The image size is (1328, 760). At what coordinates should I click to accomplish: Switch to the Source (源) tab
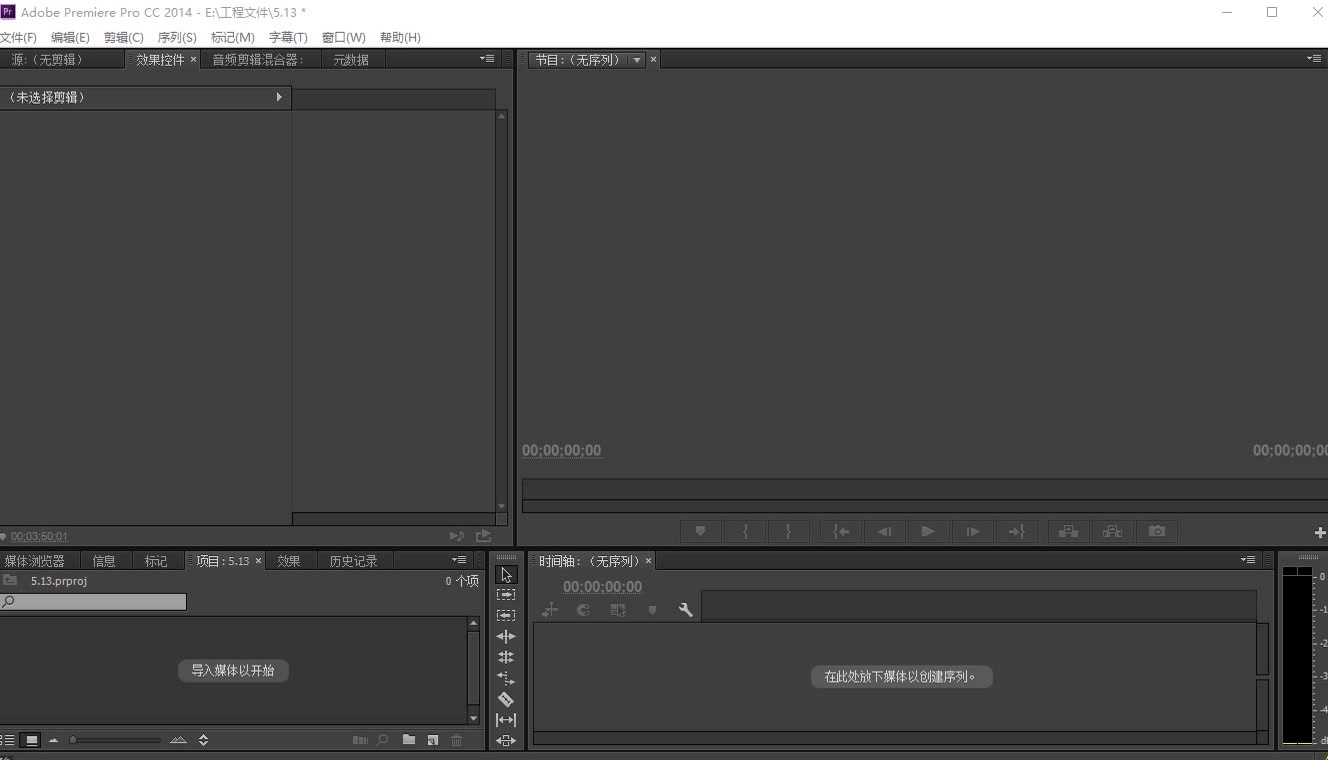(47, 60)
